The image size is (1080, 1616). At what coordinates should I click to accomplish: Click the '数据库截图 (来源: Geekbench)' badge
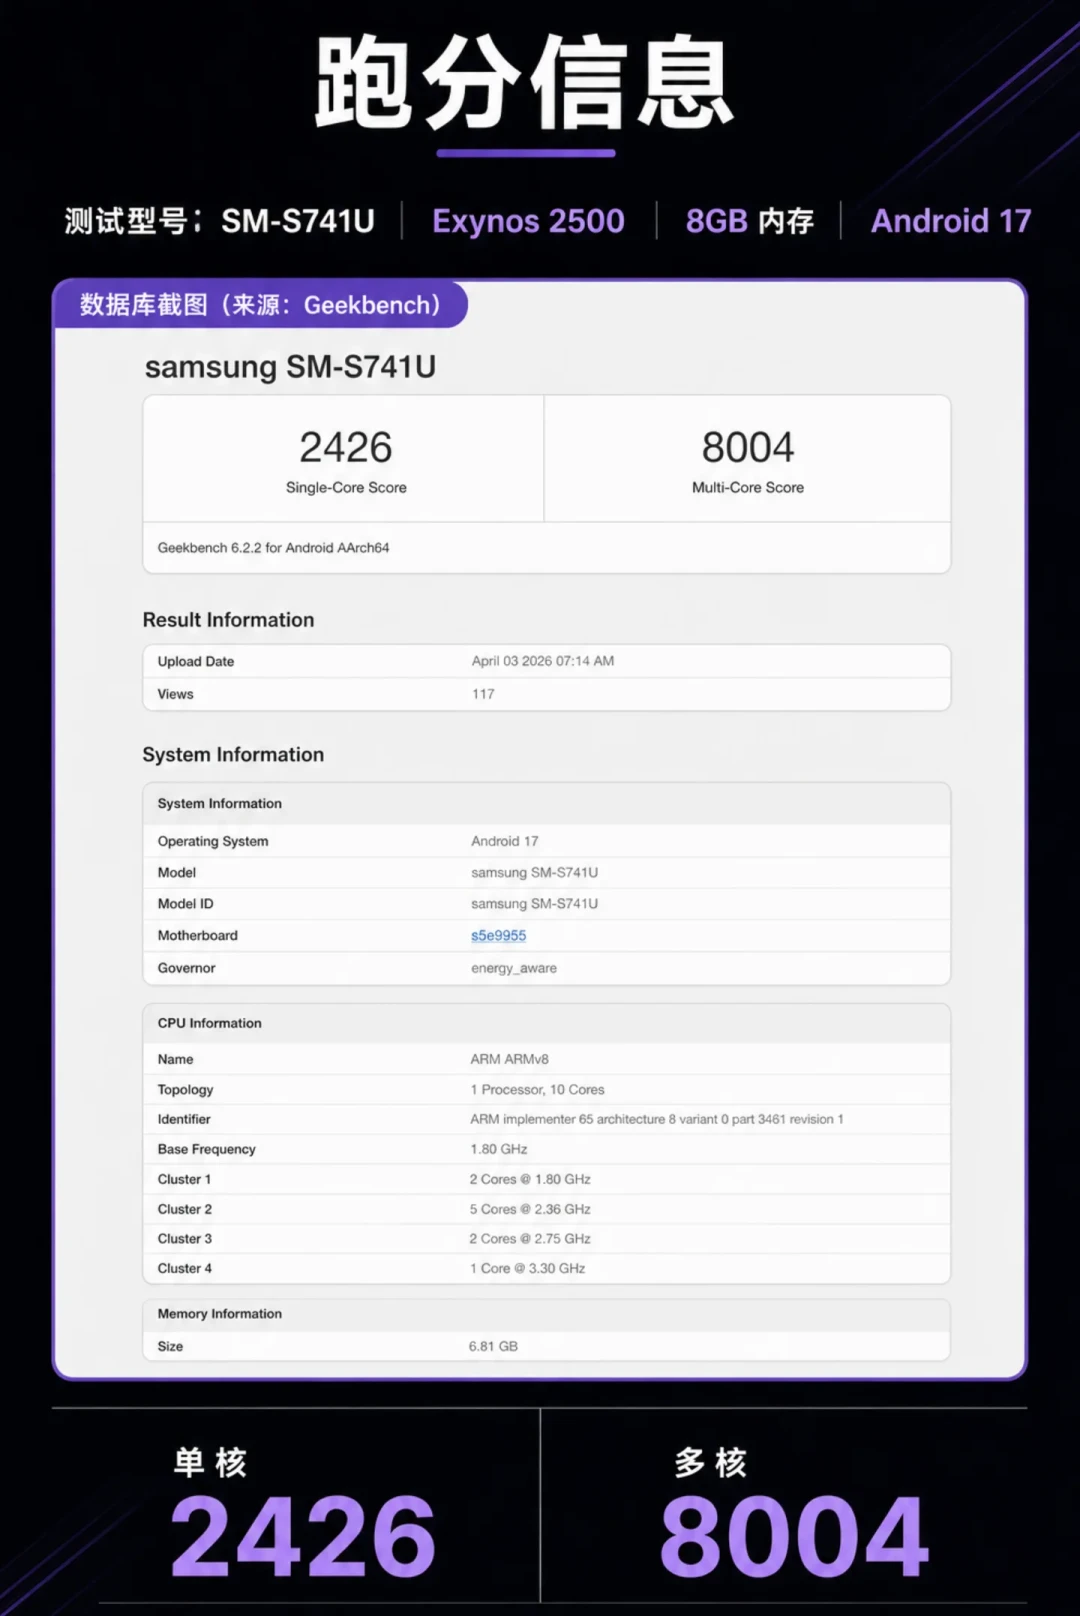click(260, 305)
